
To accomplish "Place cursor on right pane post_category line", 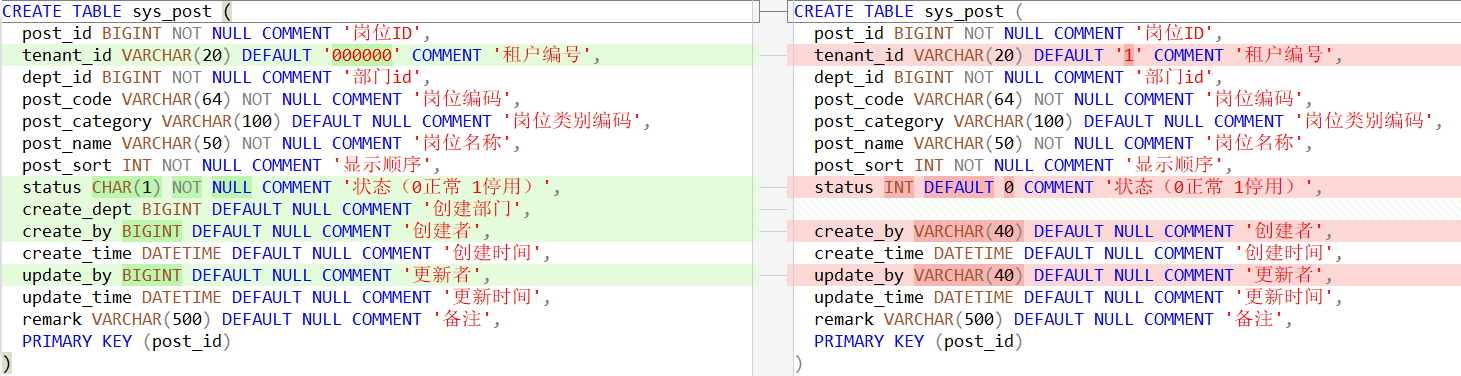I will tap(1128, 121).
